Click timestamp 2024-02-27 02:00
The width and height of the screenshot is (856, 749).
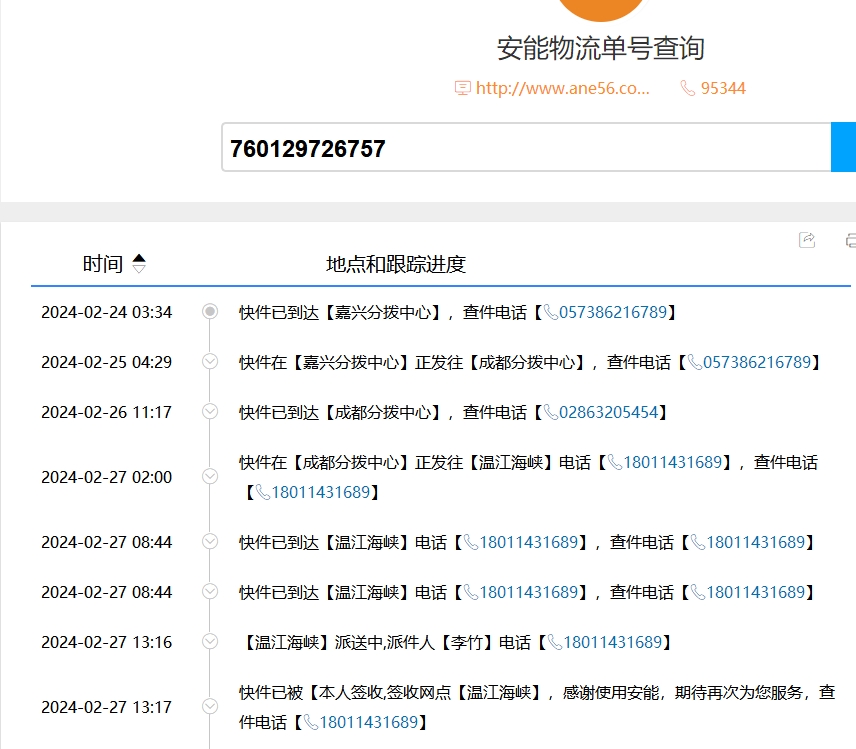[x=106, y=477]
